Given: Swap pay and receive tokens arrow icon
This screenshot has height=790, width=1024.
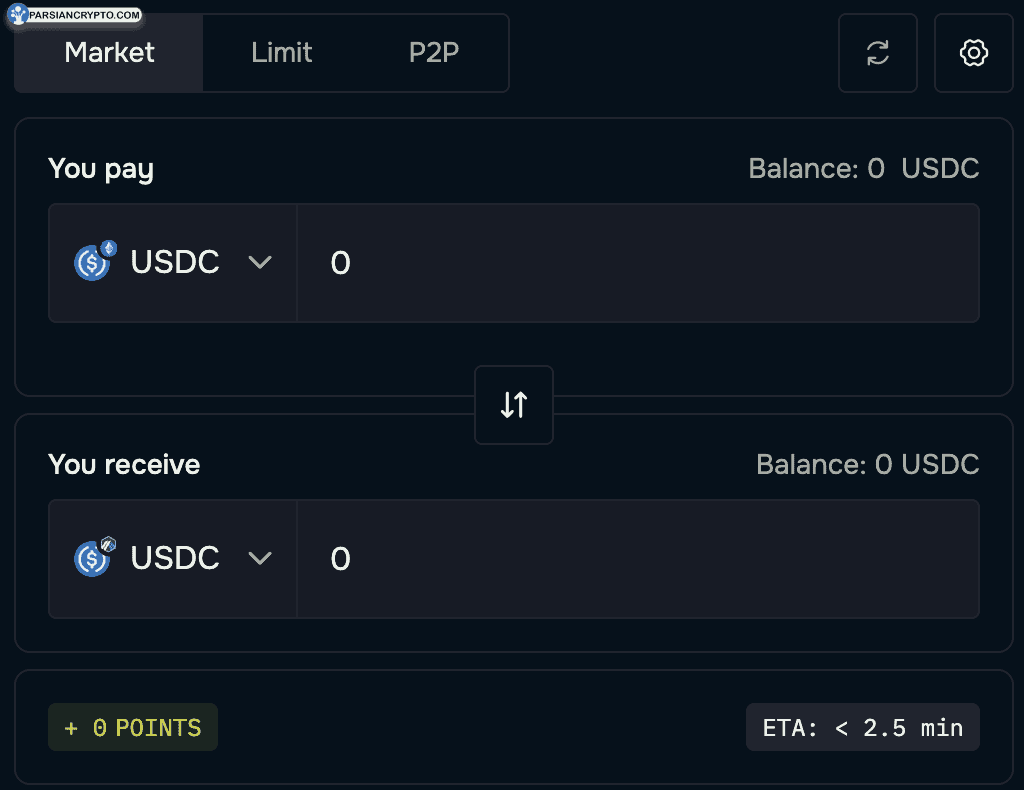Looking at the screenshot, I should pyautogui.click(x=514, y=405).
